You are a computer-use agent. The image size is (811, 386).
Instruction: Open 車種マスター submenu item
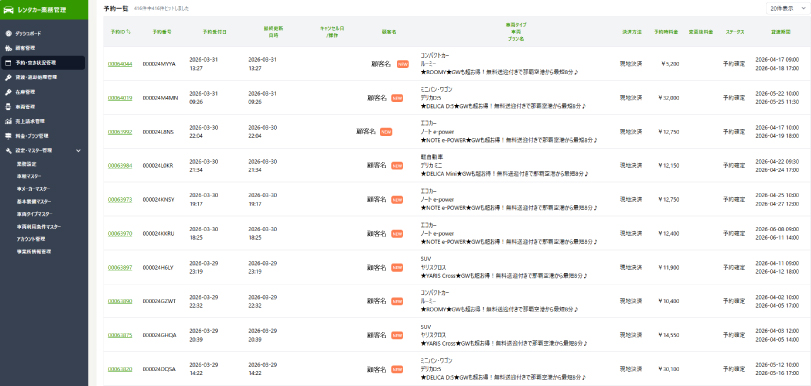click(x=28, y=176)
